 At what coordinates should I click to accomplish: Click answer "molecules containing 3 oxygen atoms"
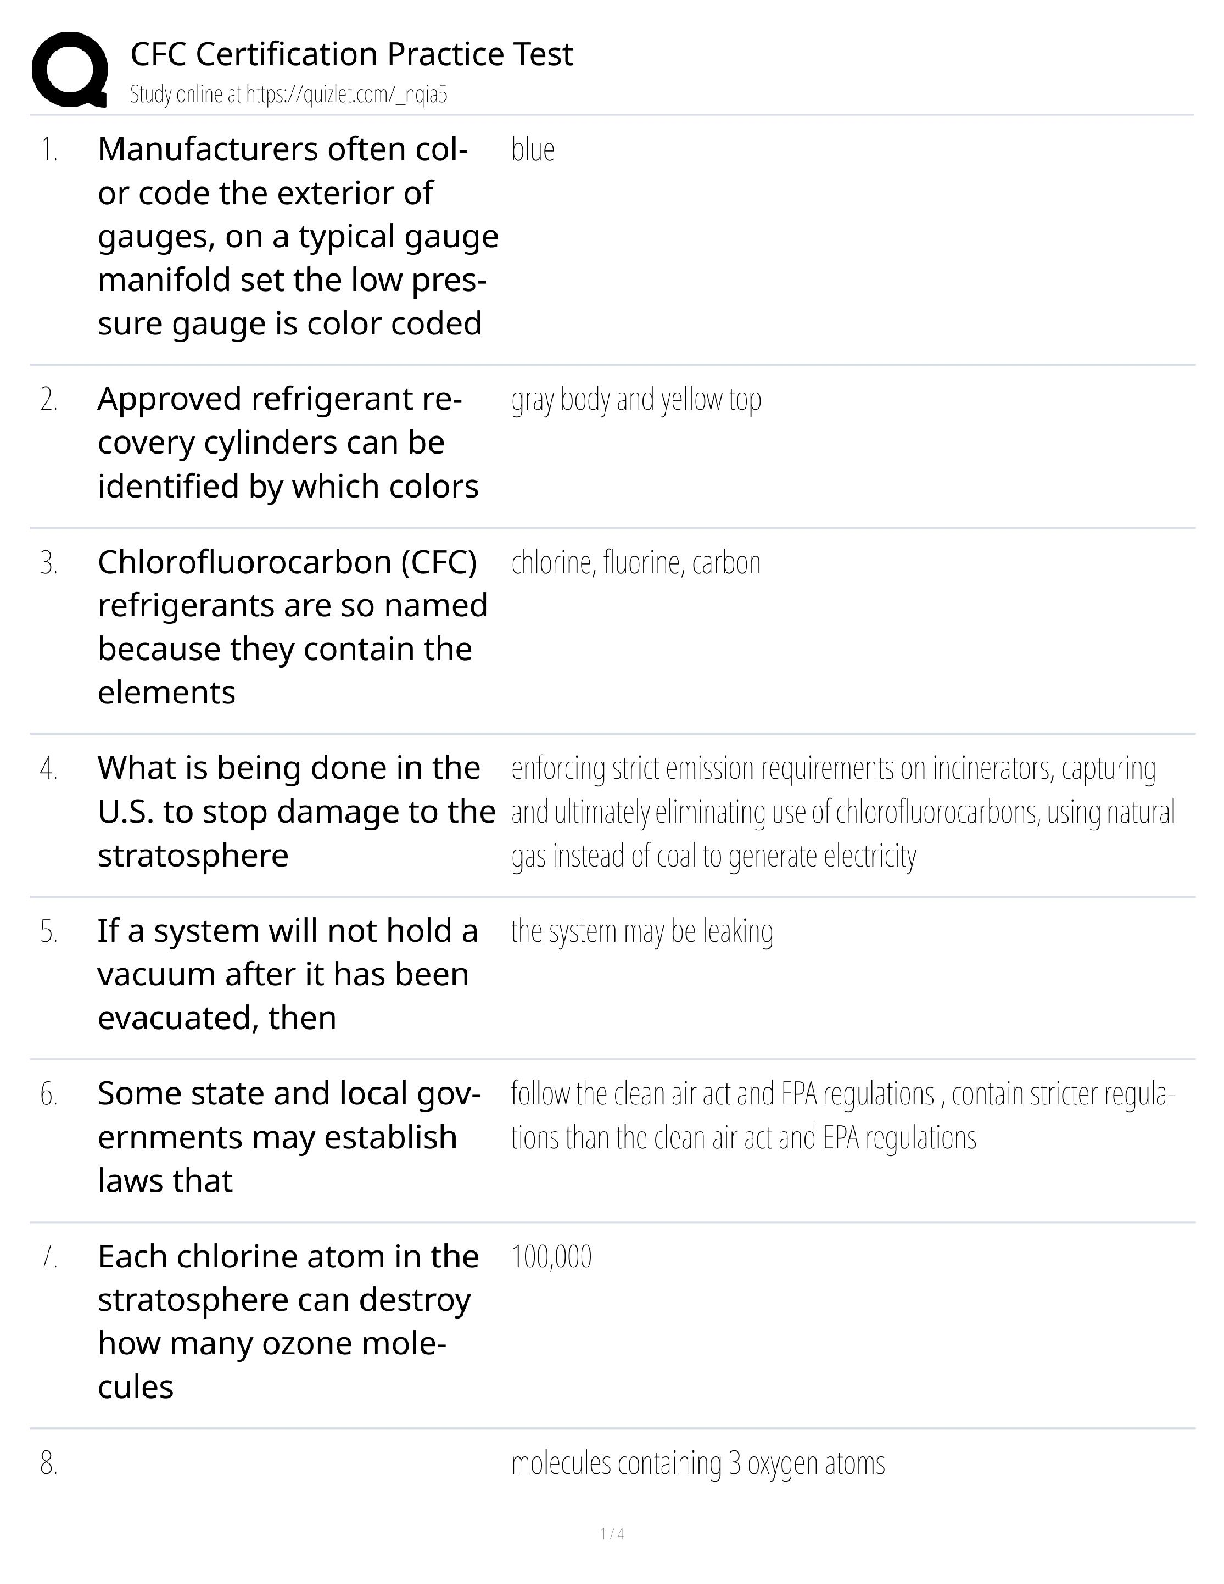tap(697, 1464)
